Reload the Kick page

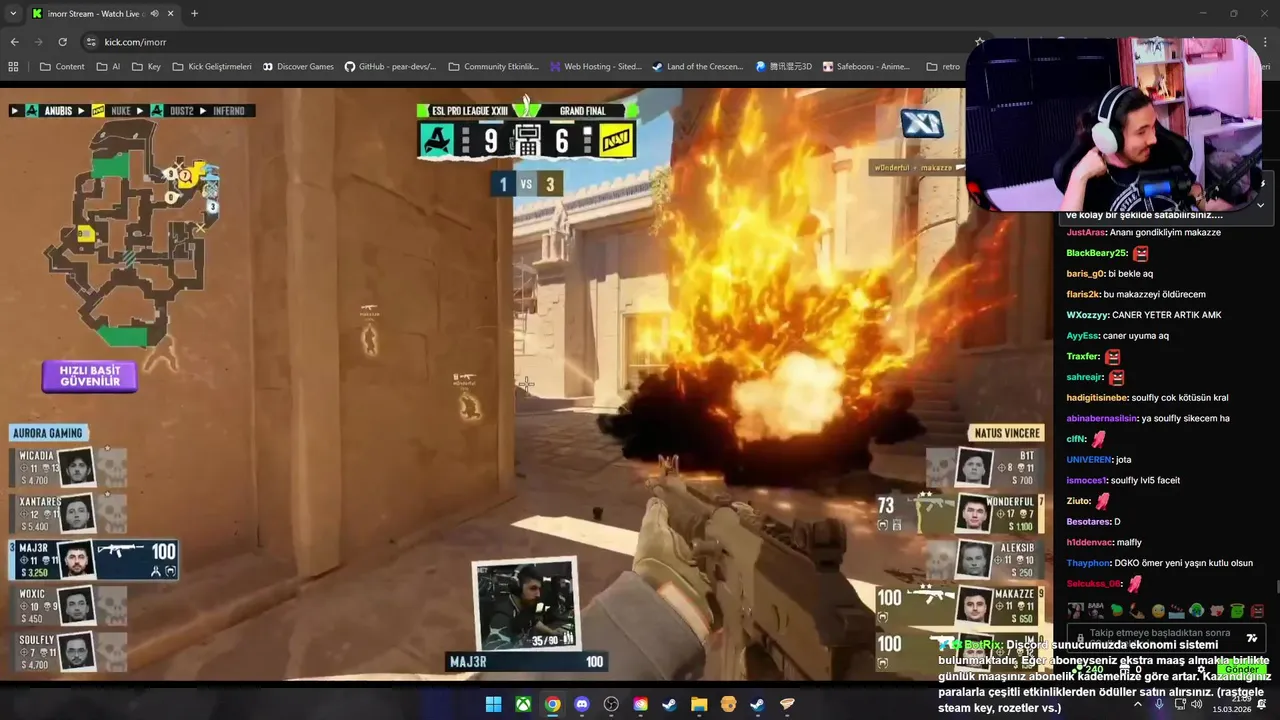coord(62,42)
